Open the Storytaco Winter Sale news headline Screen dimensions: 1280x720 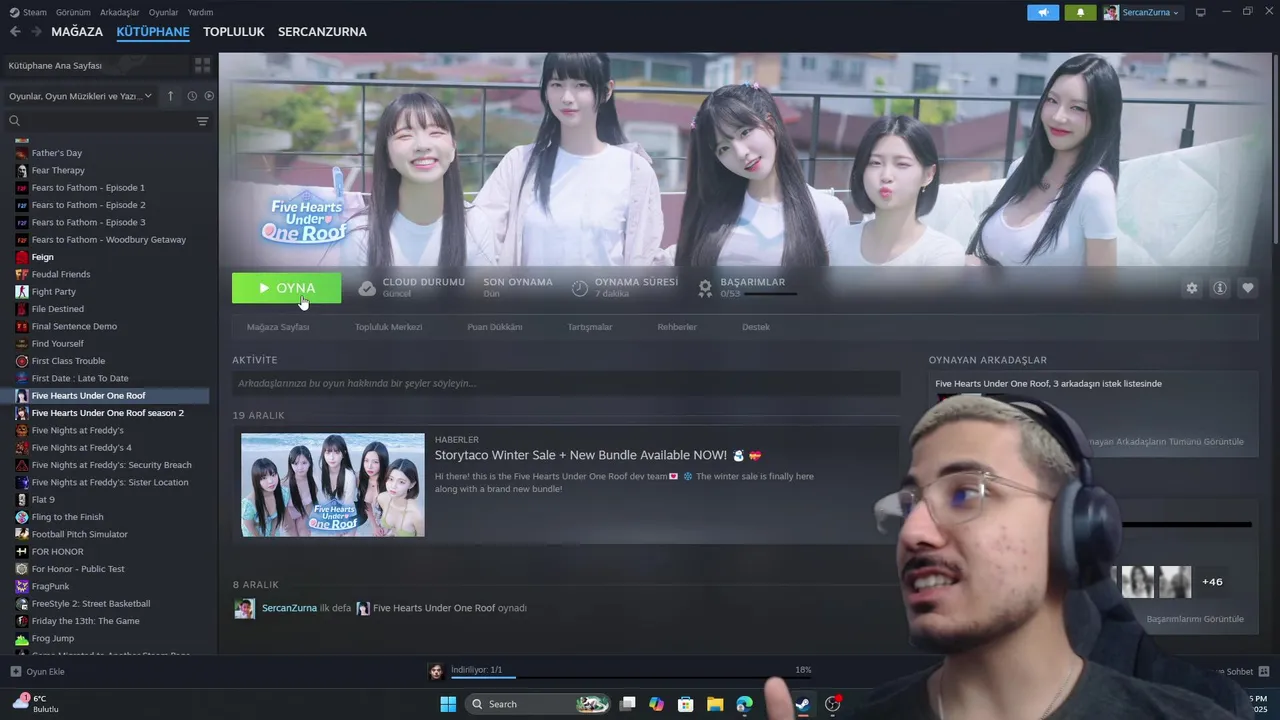pyautogui.click(x=598, y=455)
